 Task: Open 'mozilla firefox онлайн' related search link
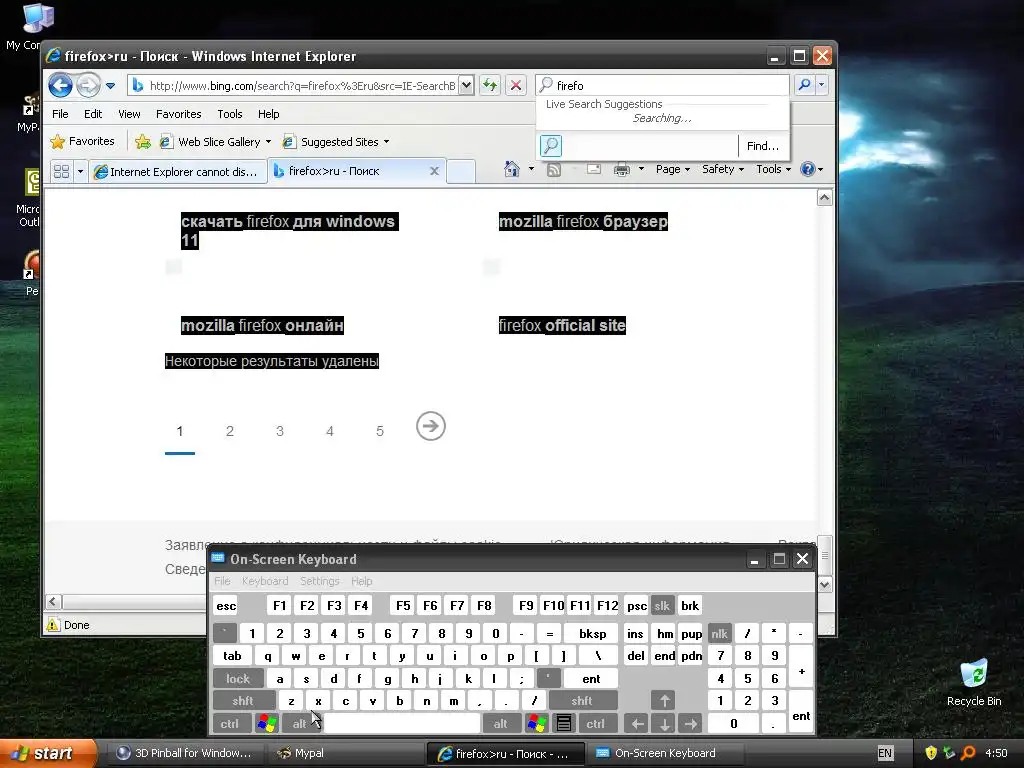pos(262,325)
